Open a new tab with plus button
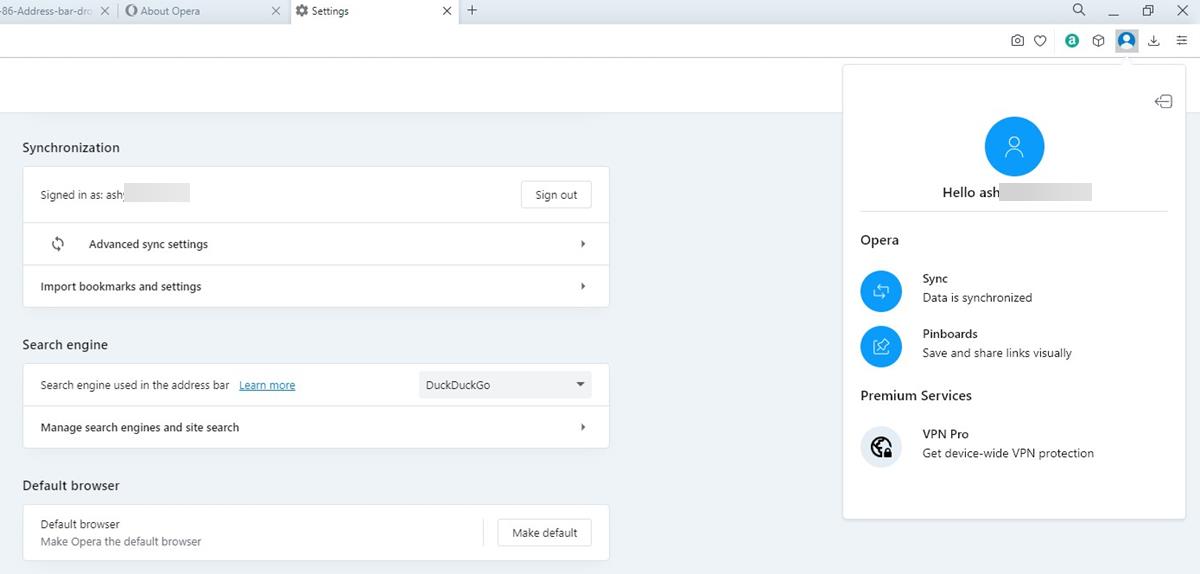 [472, 11]
